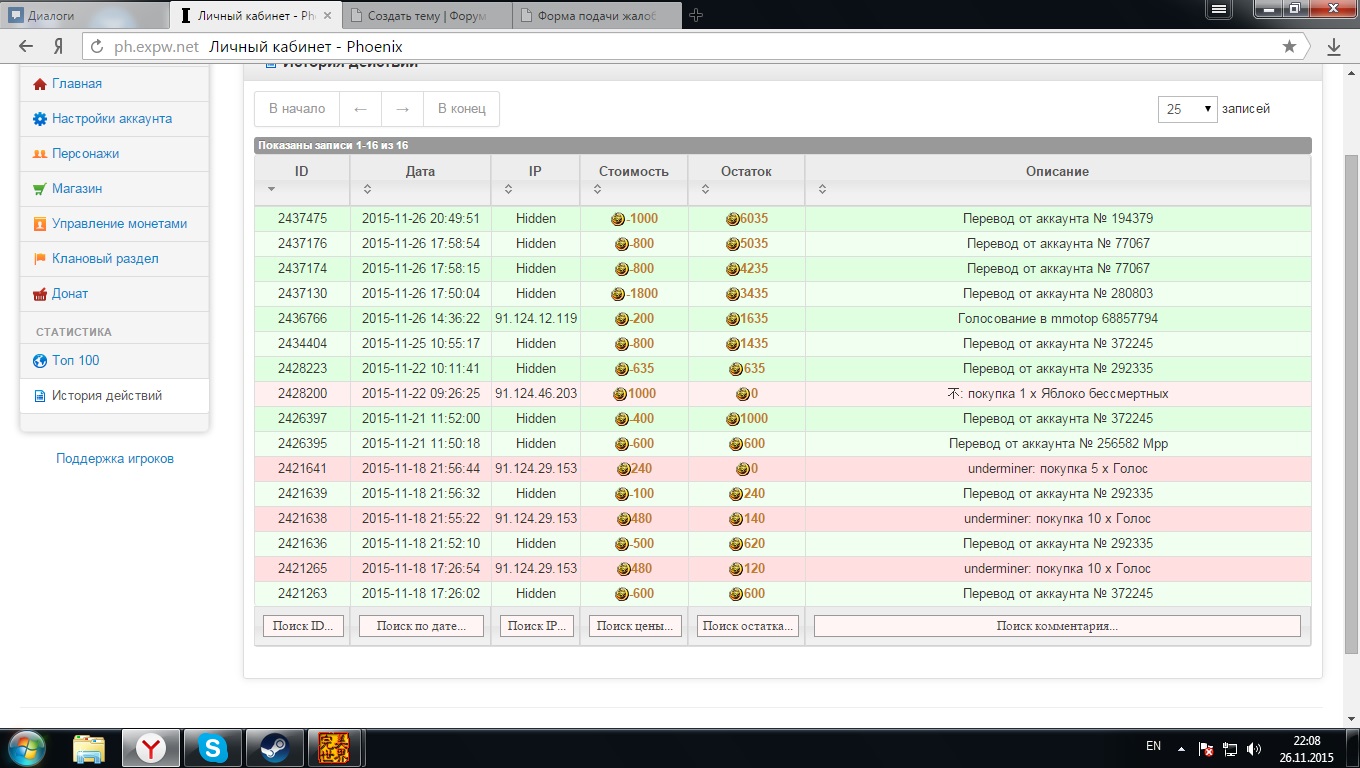Open Skype from the taskbar

pyautogui.click(x=212, y=748)
